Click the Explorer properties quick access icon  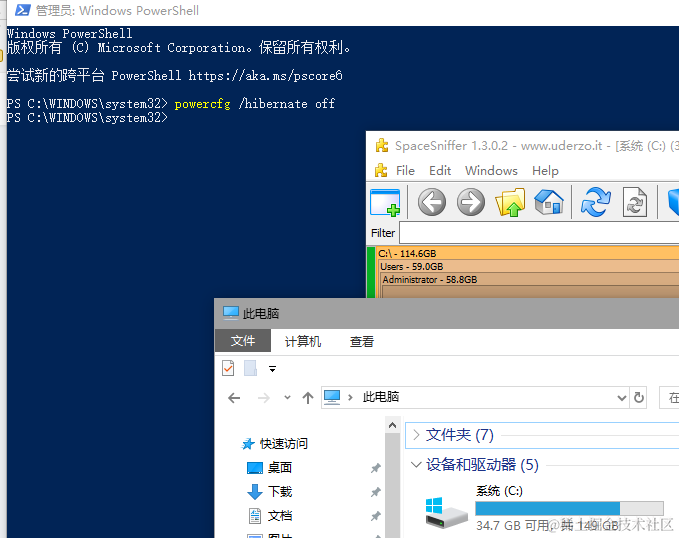[228, 368]
